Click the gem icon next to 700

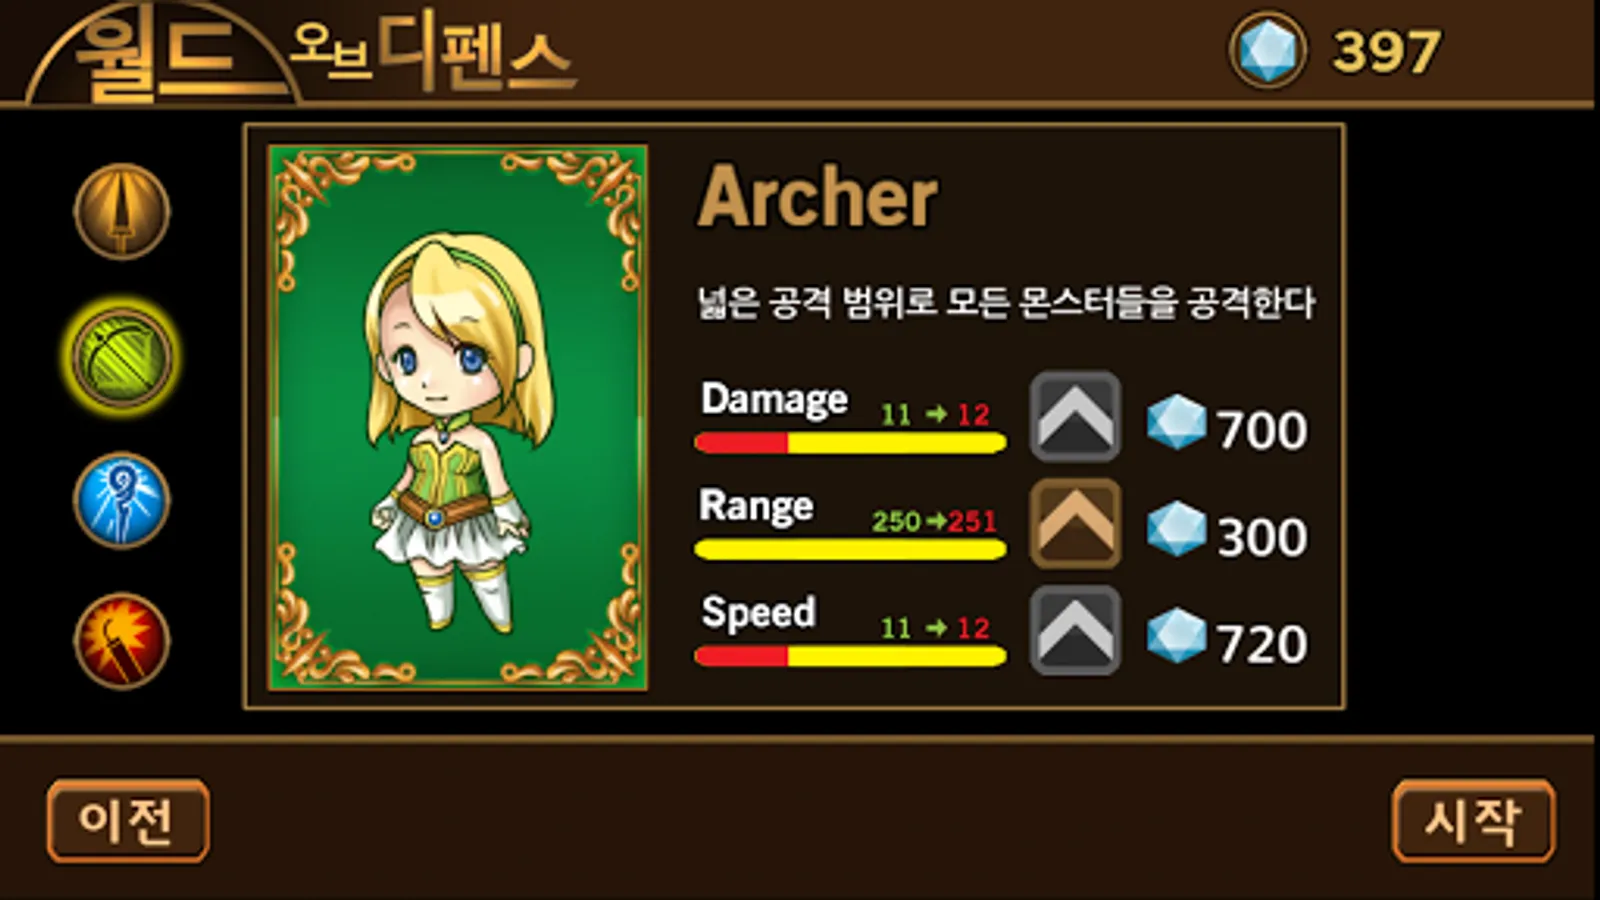pos(1176,421)
